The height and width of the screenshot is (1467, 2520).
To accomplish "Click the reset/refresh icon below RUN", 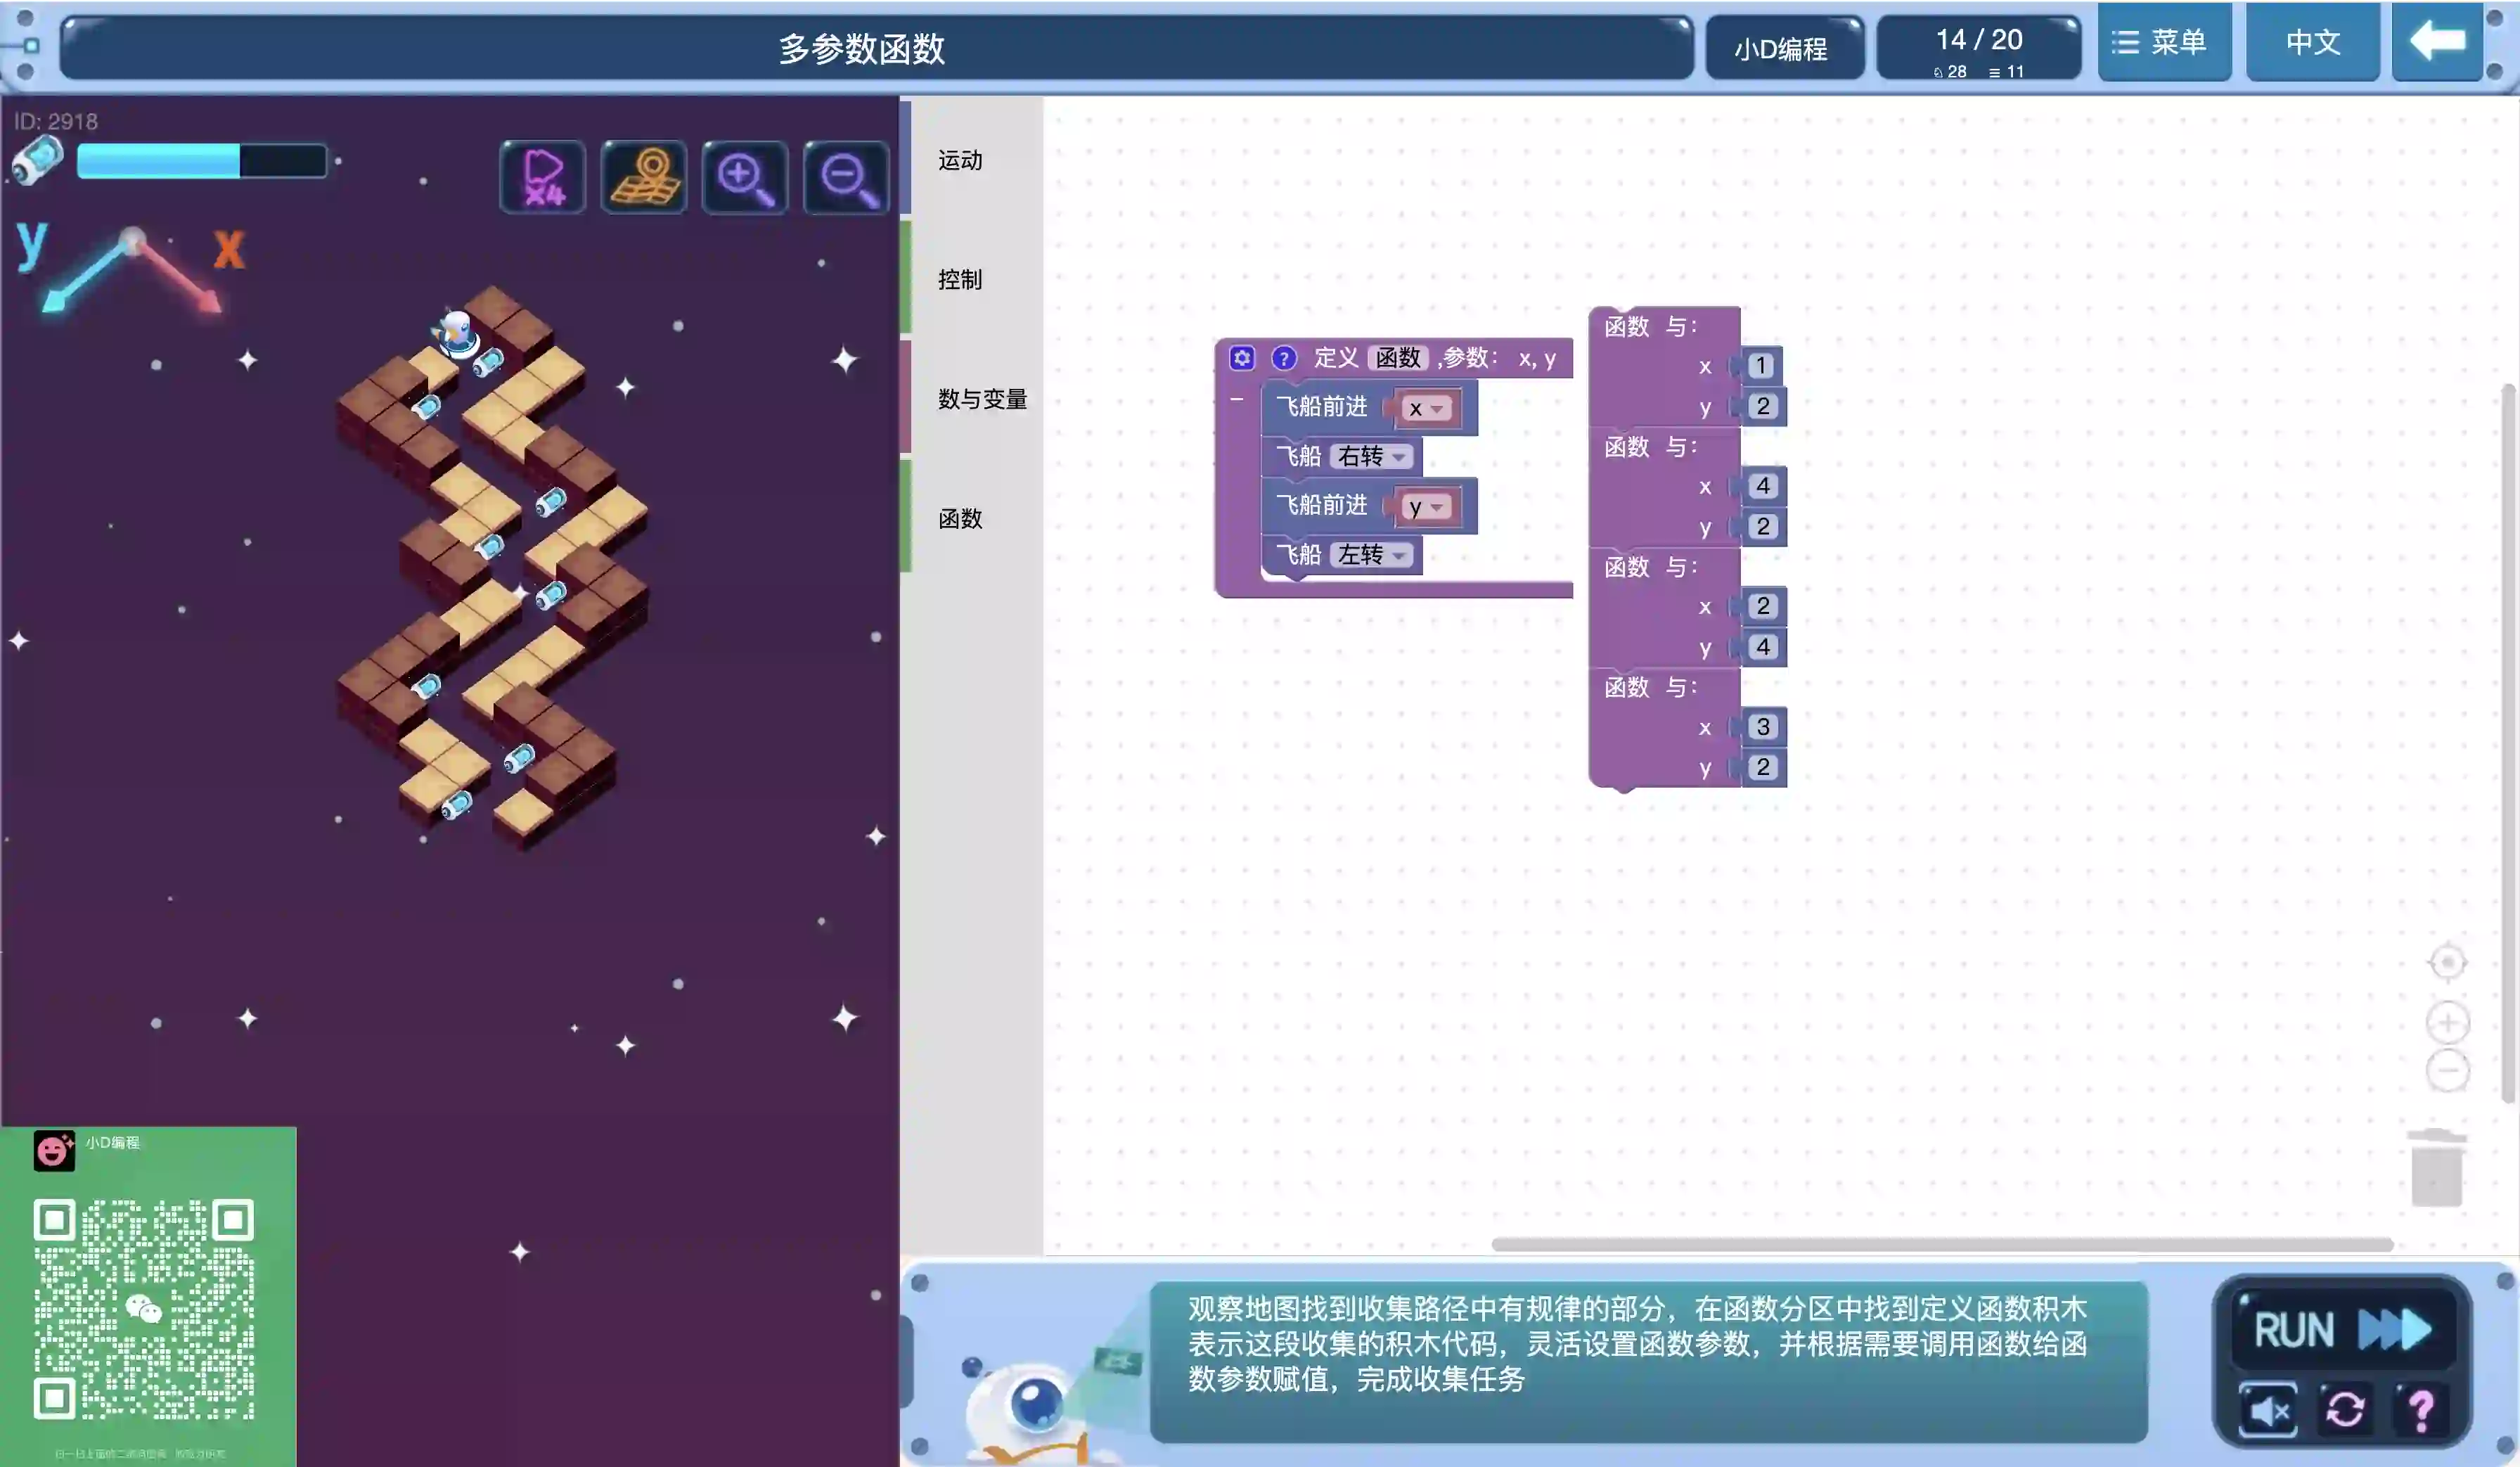I will 2345,1410.
